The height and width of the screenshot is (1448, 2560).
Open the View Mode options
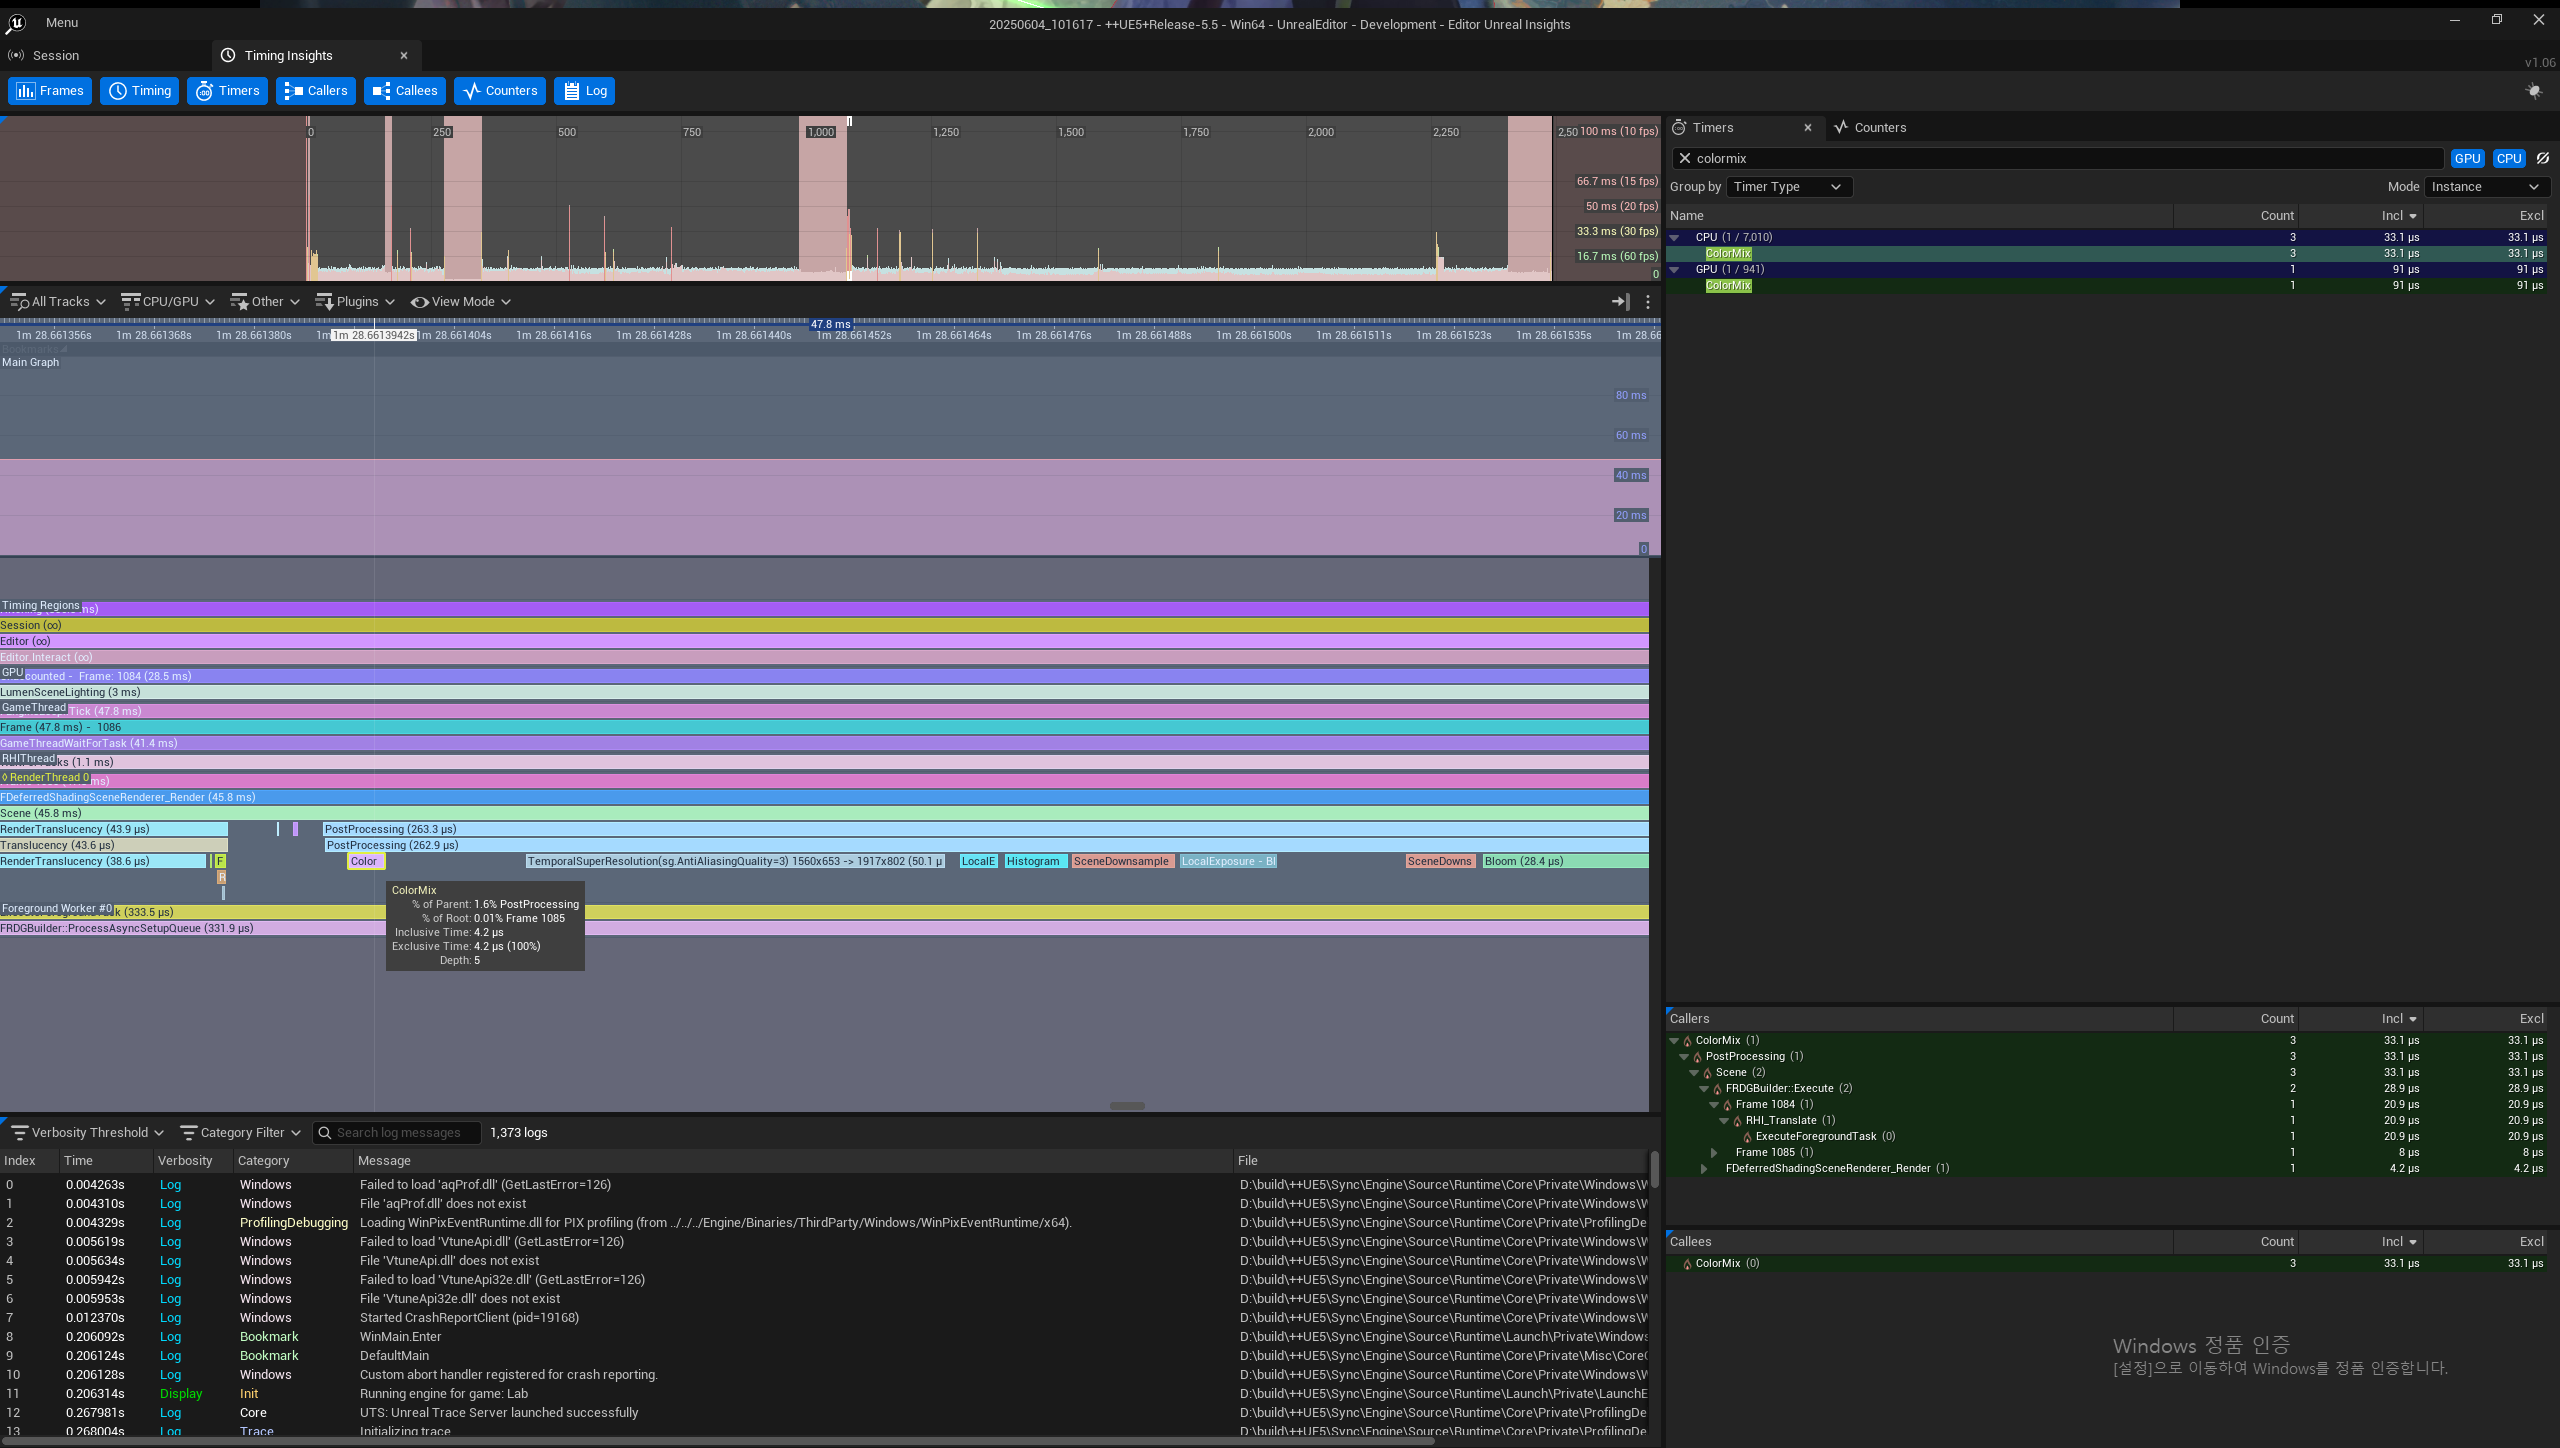click(461, 301)
